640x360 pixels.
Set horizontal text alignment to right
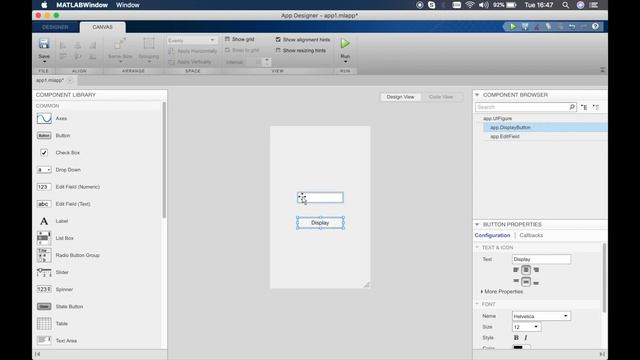click(x=536, y=270)
